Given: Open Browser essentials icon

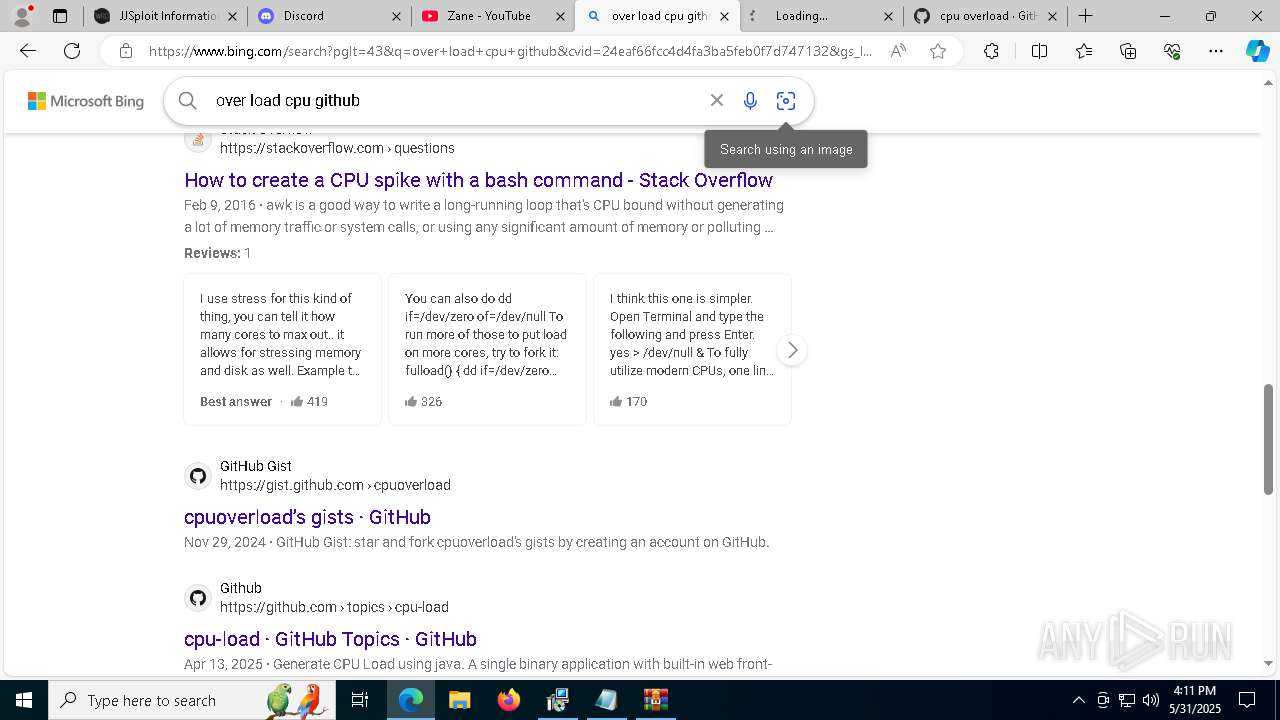Looking at the screenshot, I should tap(1172, 51).
